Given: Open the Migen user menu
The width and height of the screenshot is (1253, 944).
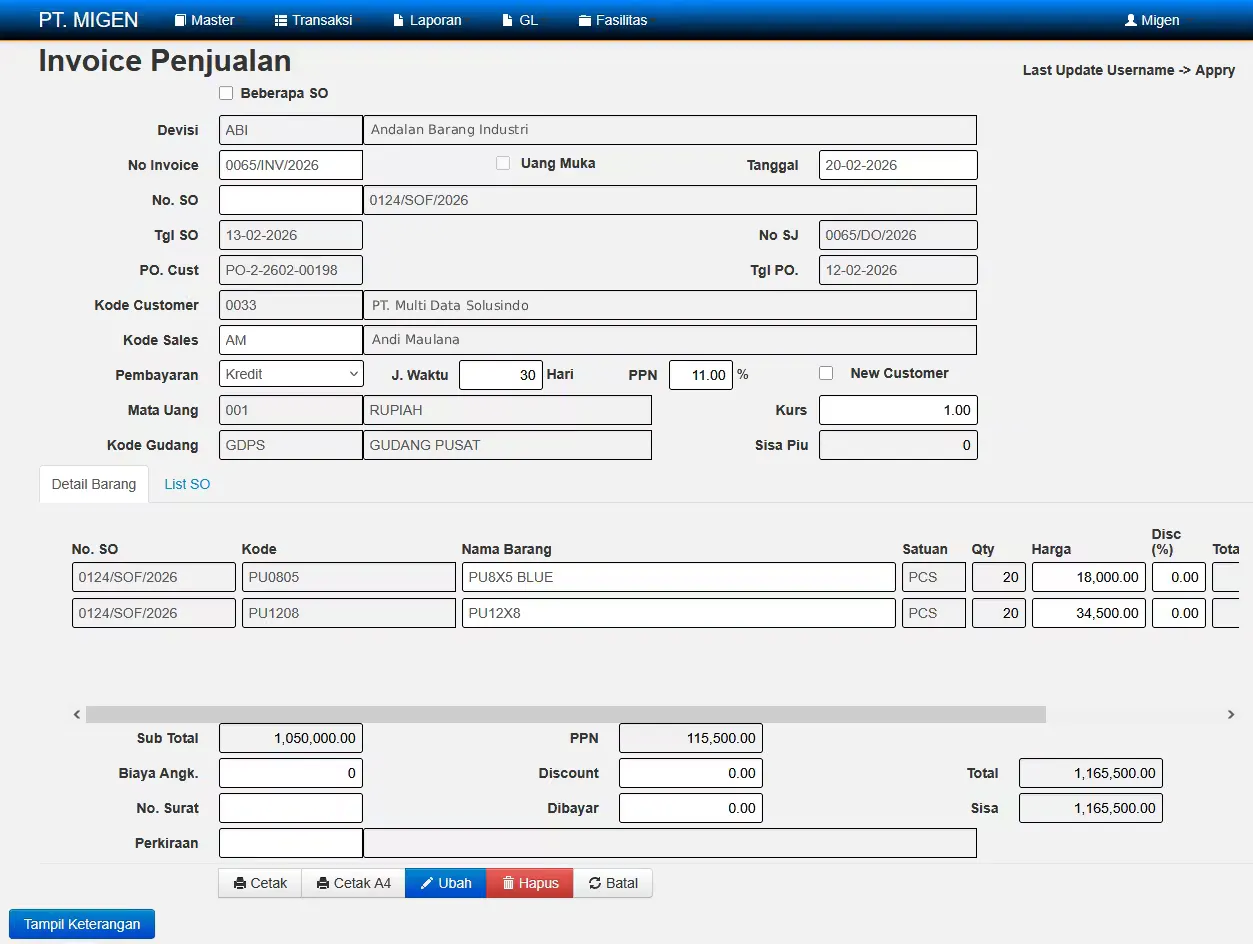Looking at the screenshot, I should point(1152,20).
